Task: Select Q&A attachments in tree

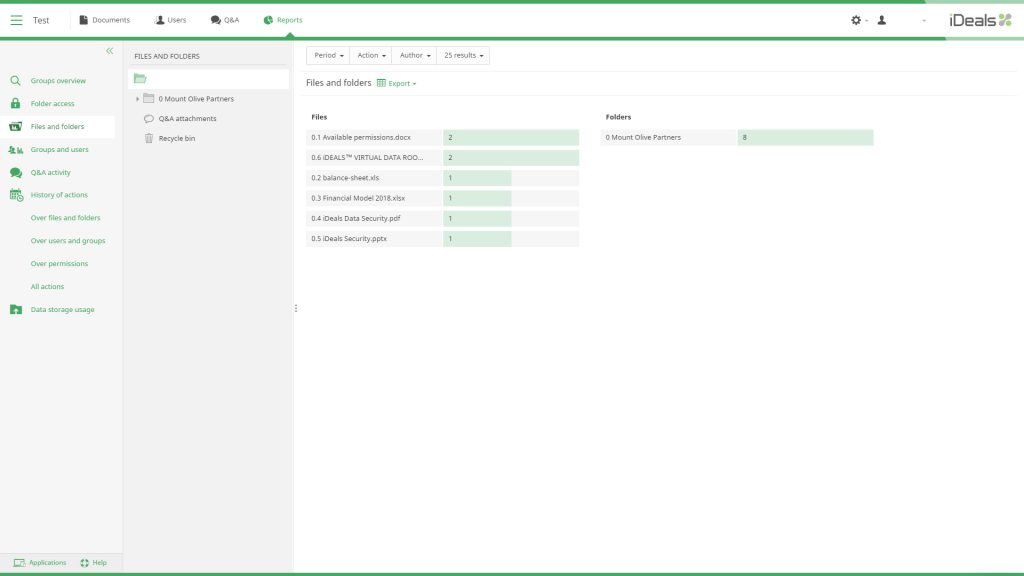Action: click(187, 119)
